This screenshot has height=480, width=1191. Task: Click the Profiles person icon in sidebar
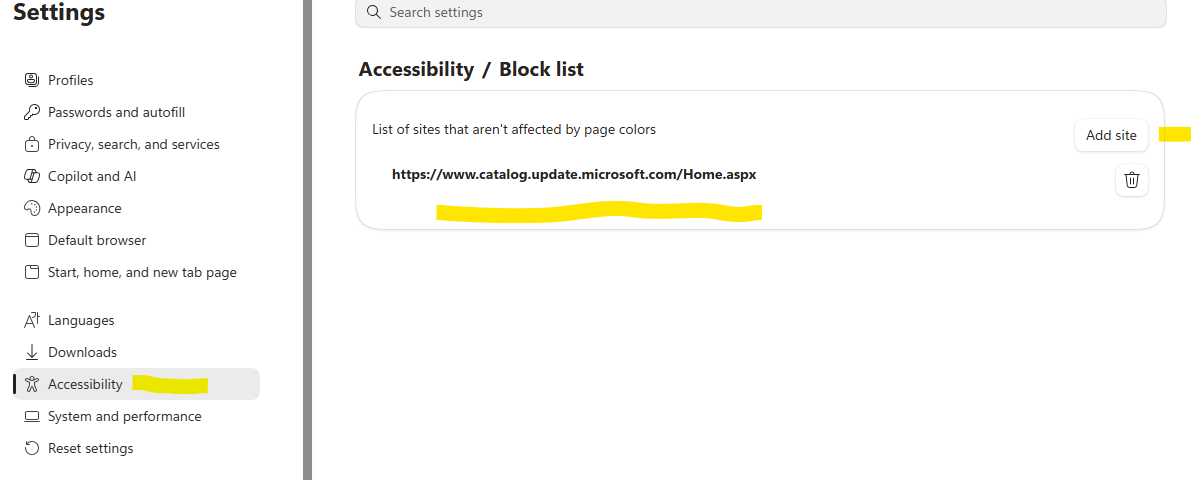coord(32,80)
